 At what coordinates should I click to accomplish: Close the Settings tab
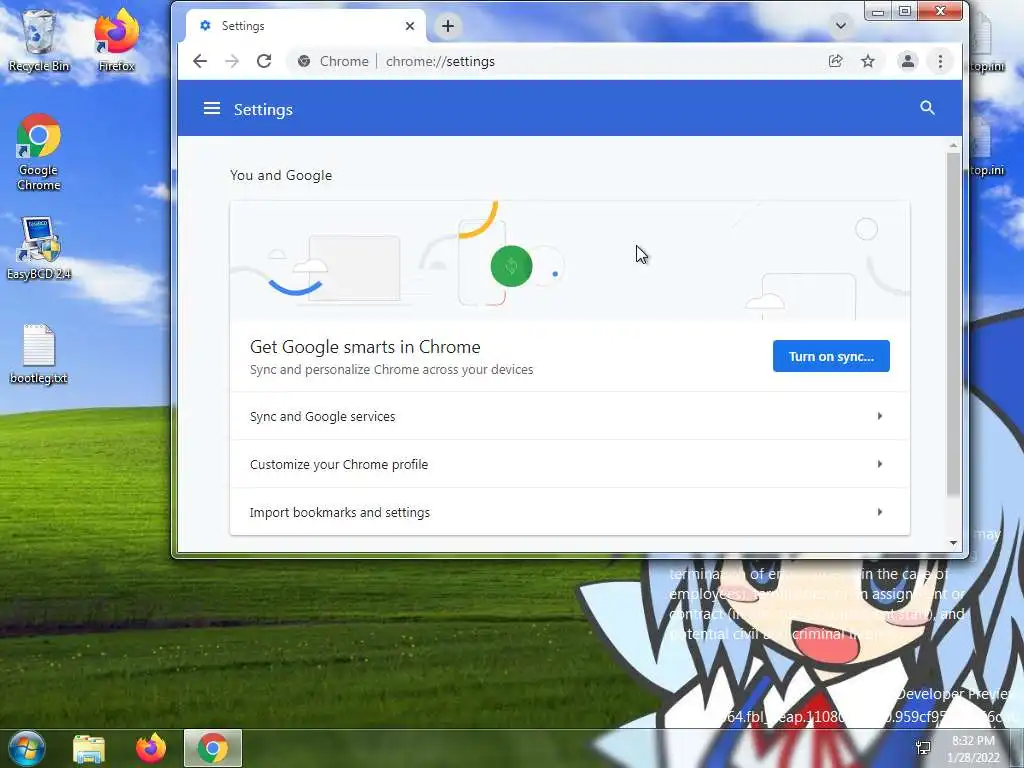point(409,26)
